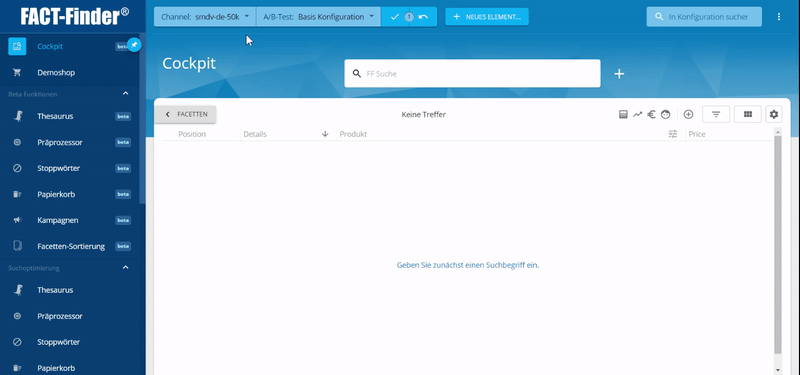Viewport: 800px width, 375px height.
Task: Click the undo arrow in top bar
Action: [x=423, y=17]
